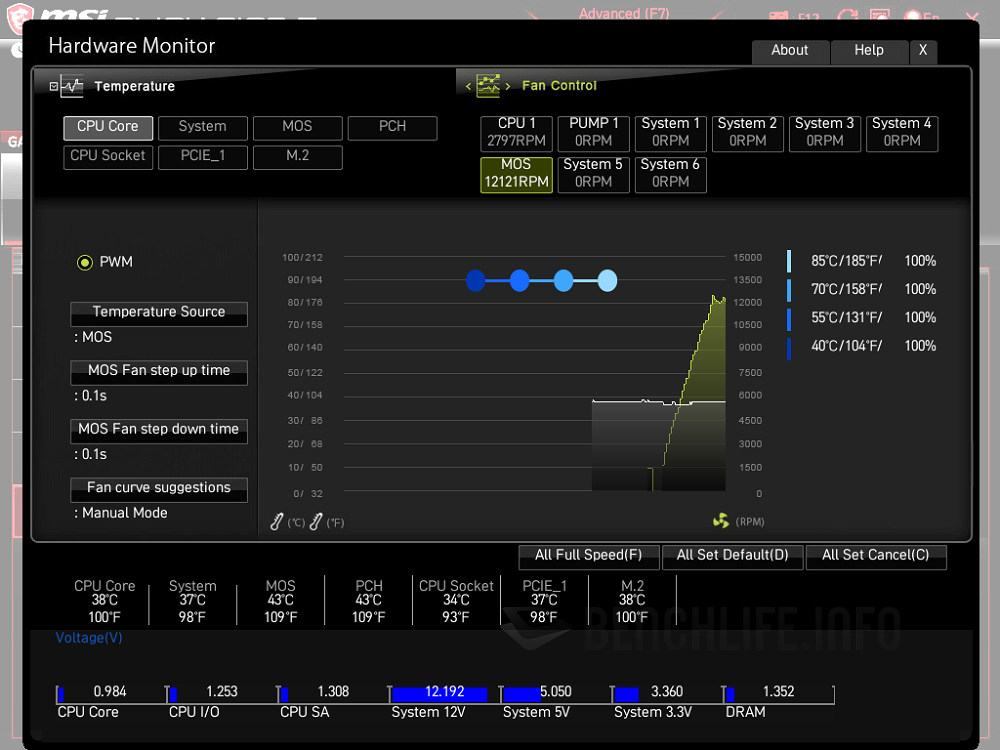Click the right arrow beside Fan Control
This screenshot has width=1000, height=750.
point(508,86)
